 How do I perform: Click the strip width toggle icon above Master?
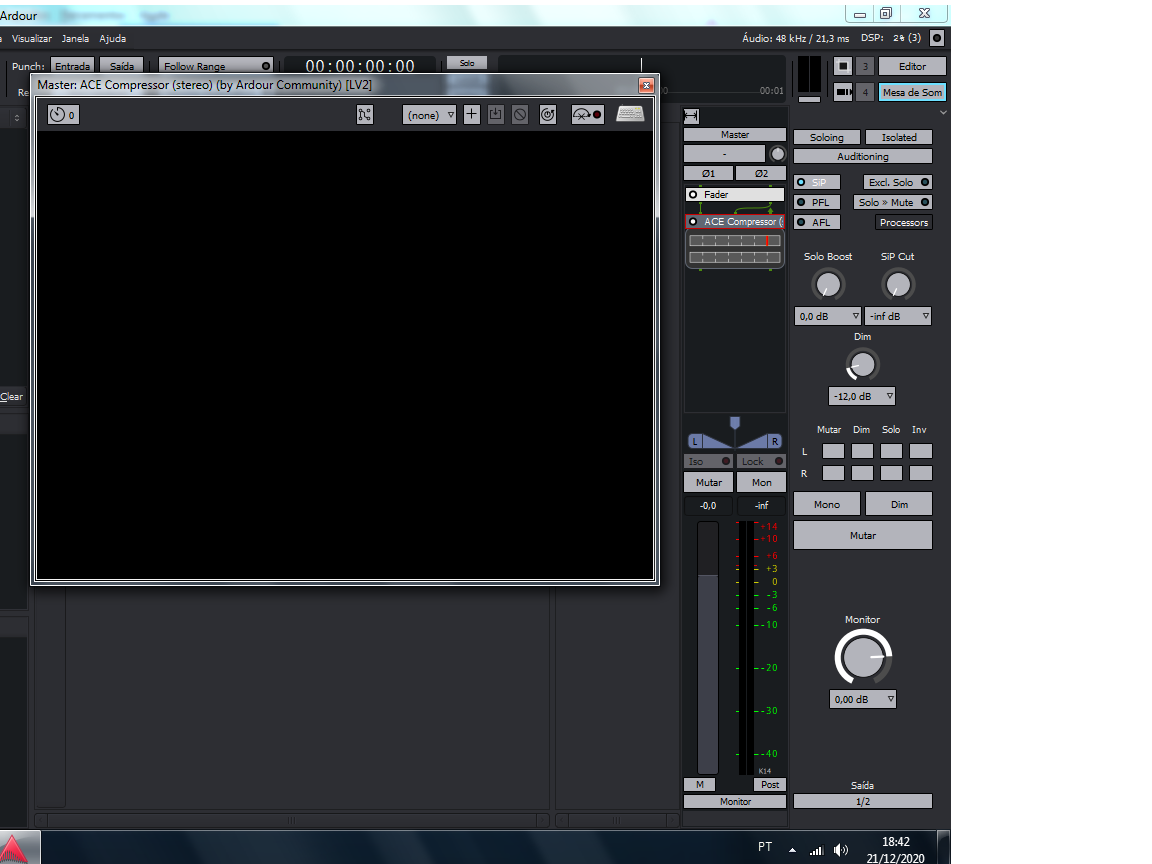click(x=691, y=116)
